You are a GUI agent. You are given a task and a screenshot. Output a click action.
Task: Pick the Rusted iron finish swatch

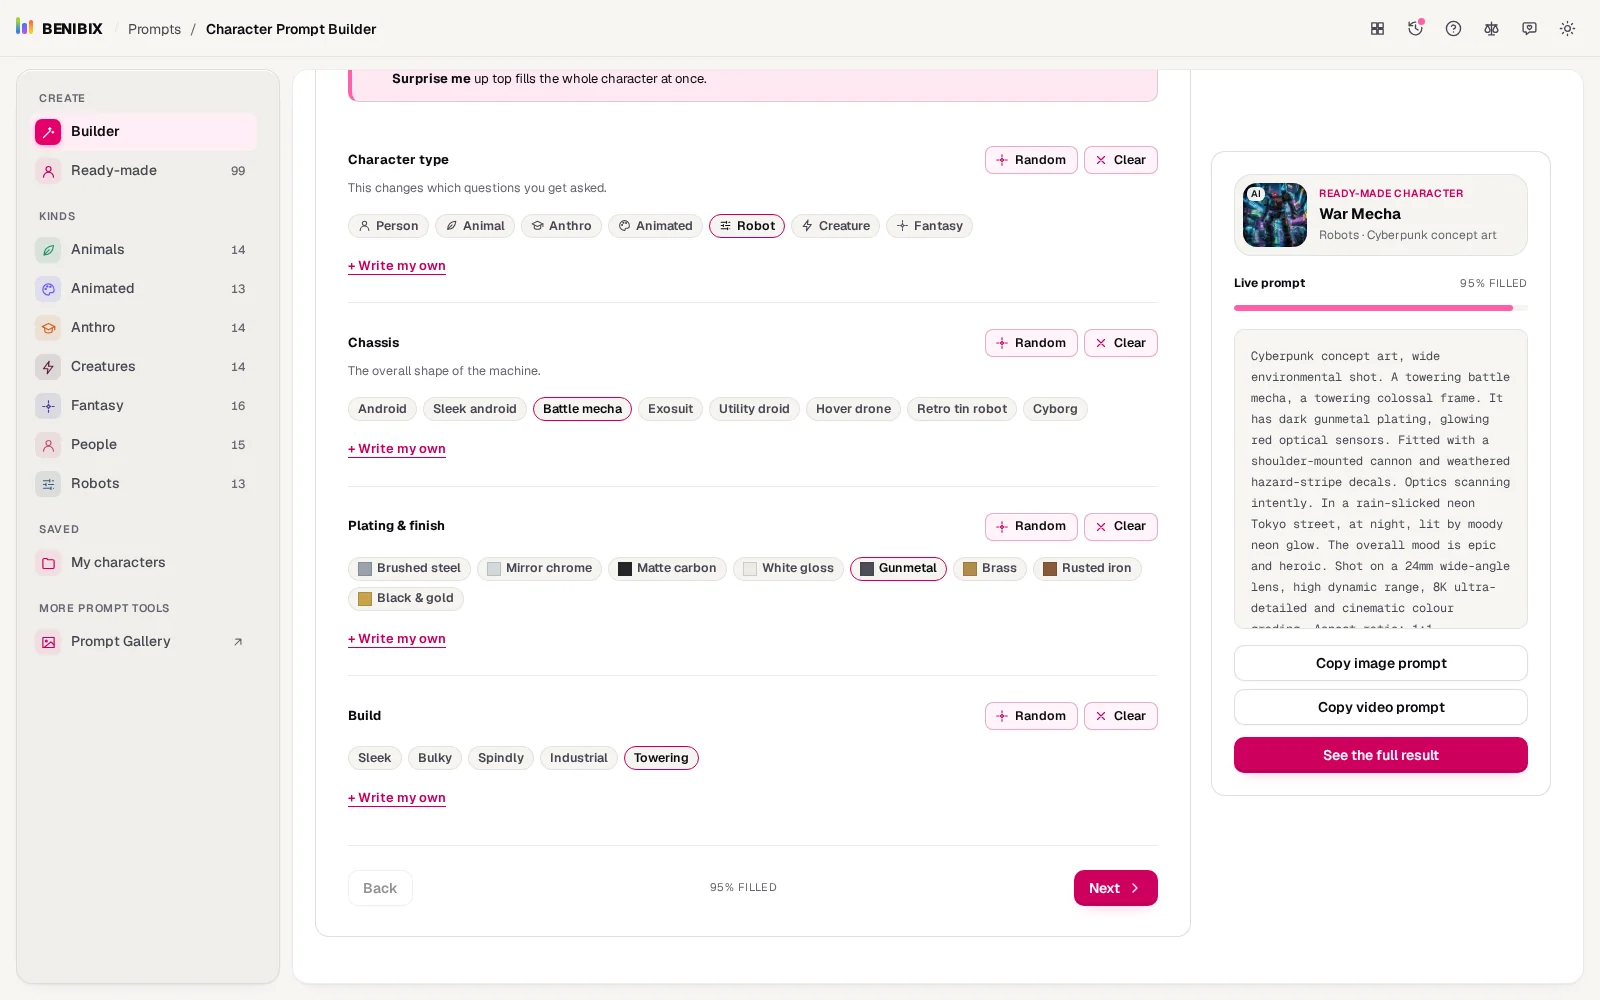click(1087, 569)
